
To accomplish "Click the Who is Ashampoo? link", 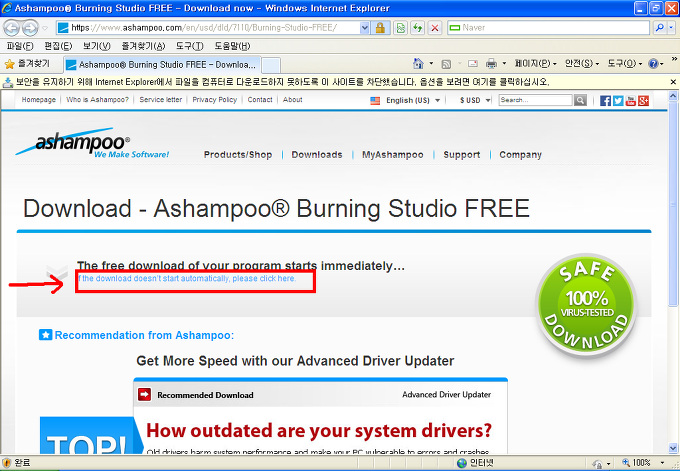I will (x=97, y=100).
